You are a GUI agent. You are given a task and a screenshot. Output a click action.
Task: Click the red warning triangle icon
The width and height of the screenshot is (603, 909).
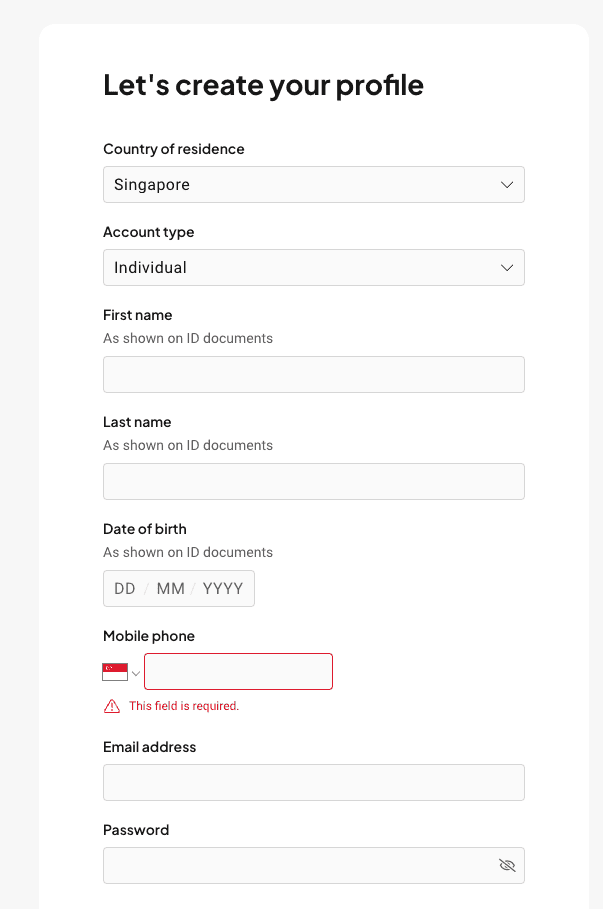click(x=112, y=706)
